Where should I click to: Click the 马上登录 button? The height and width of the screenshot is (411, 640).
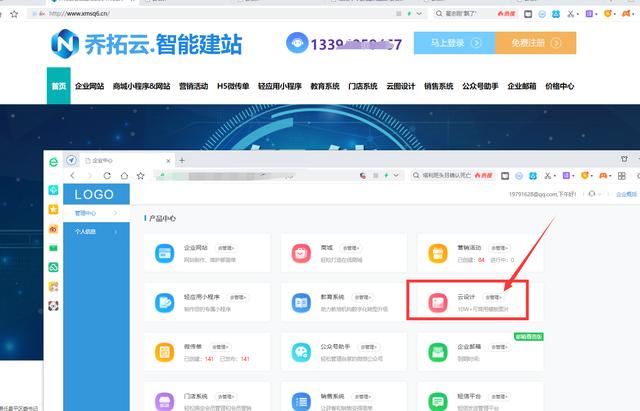[x=454, y=43]
